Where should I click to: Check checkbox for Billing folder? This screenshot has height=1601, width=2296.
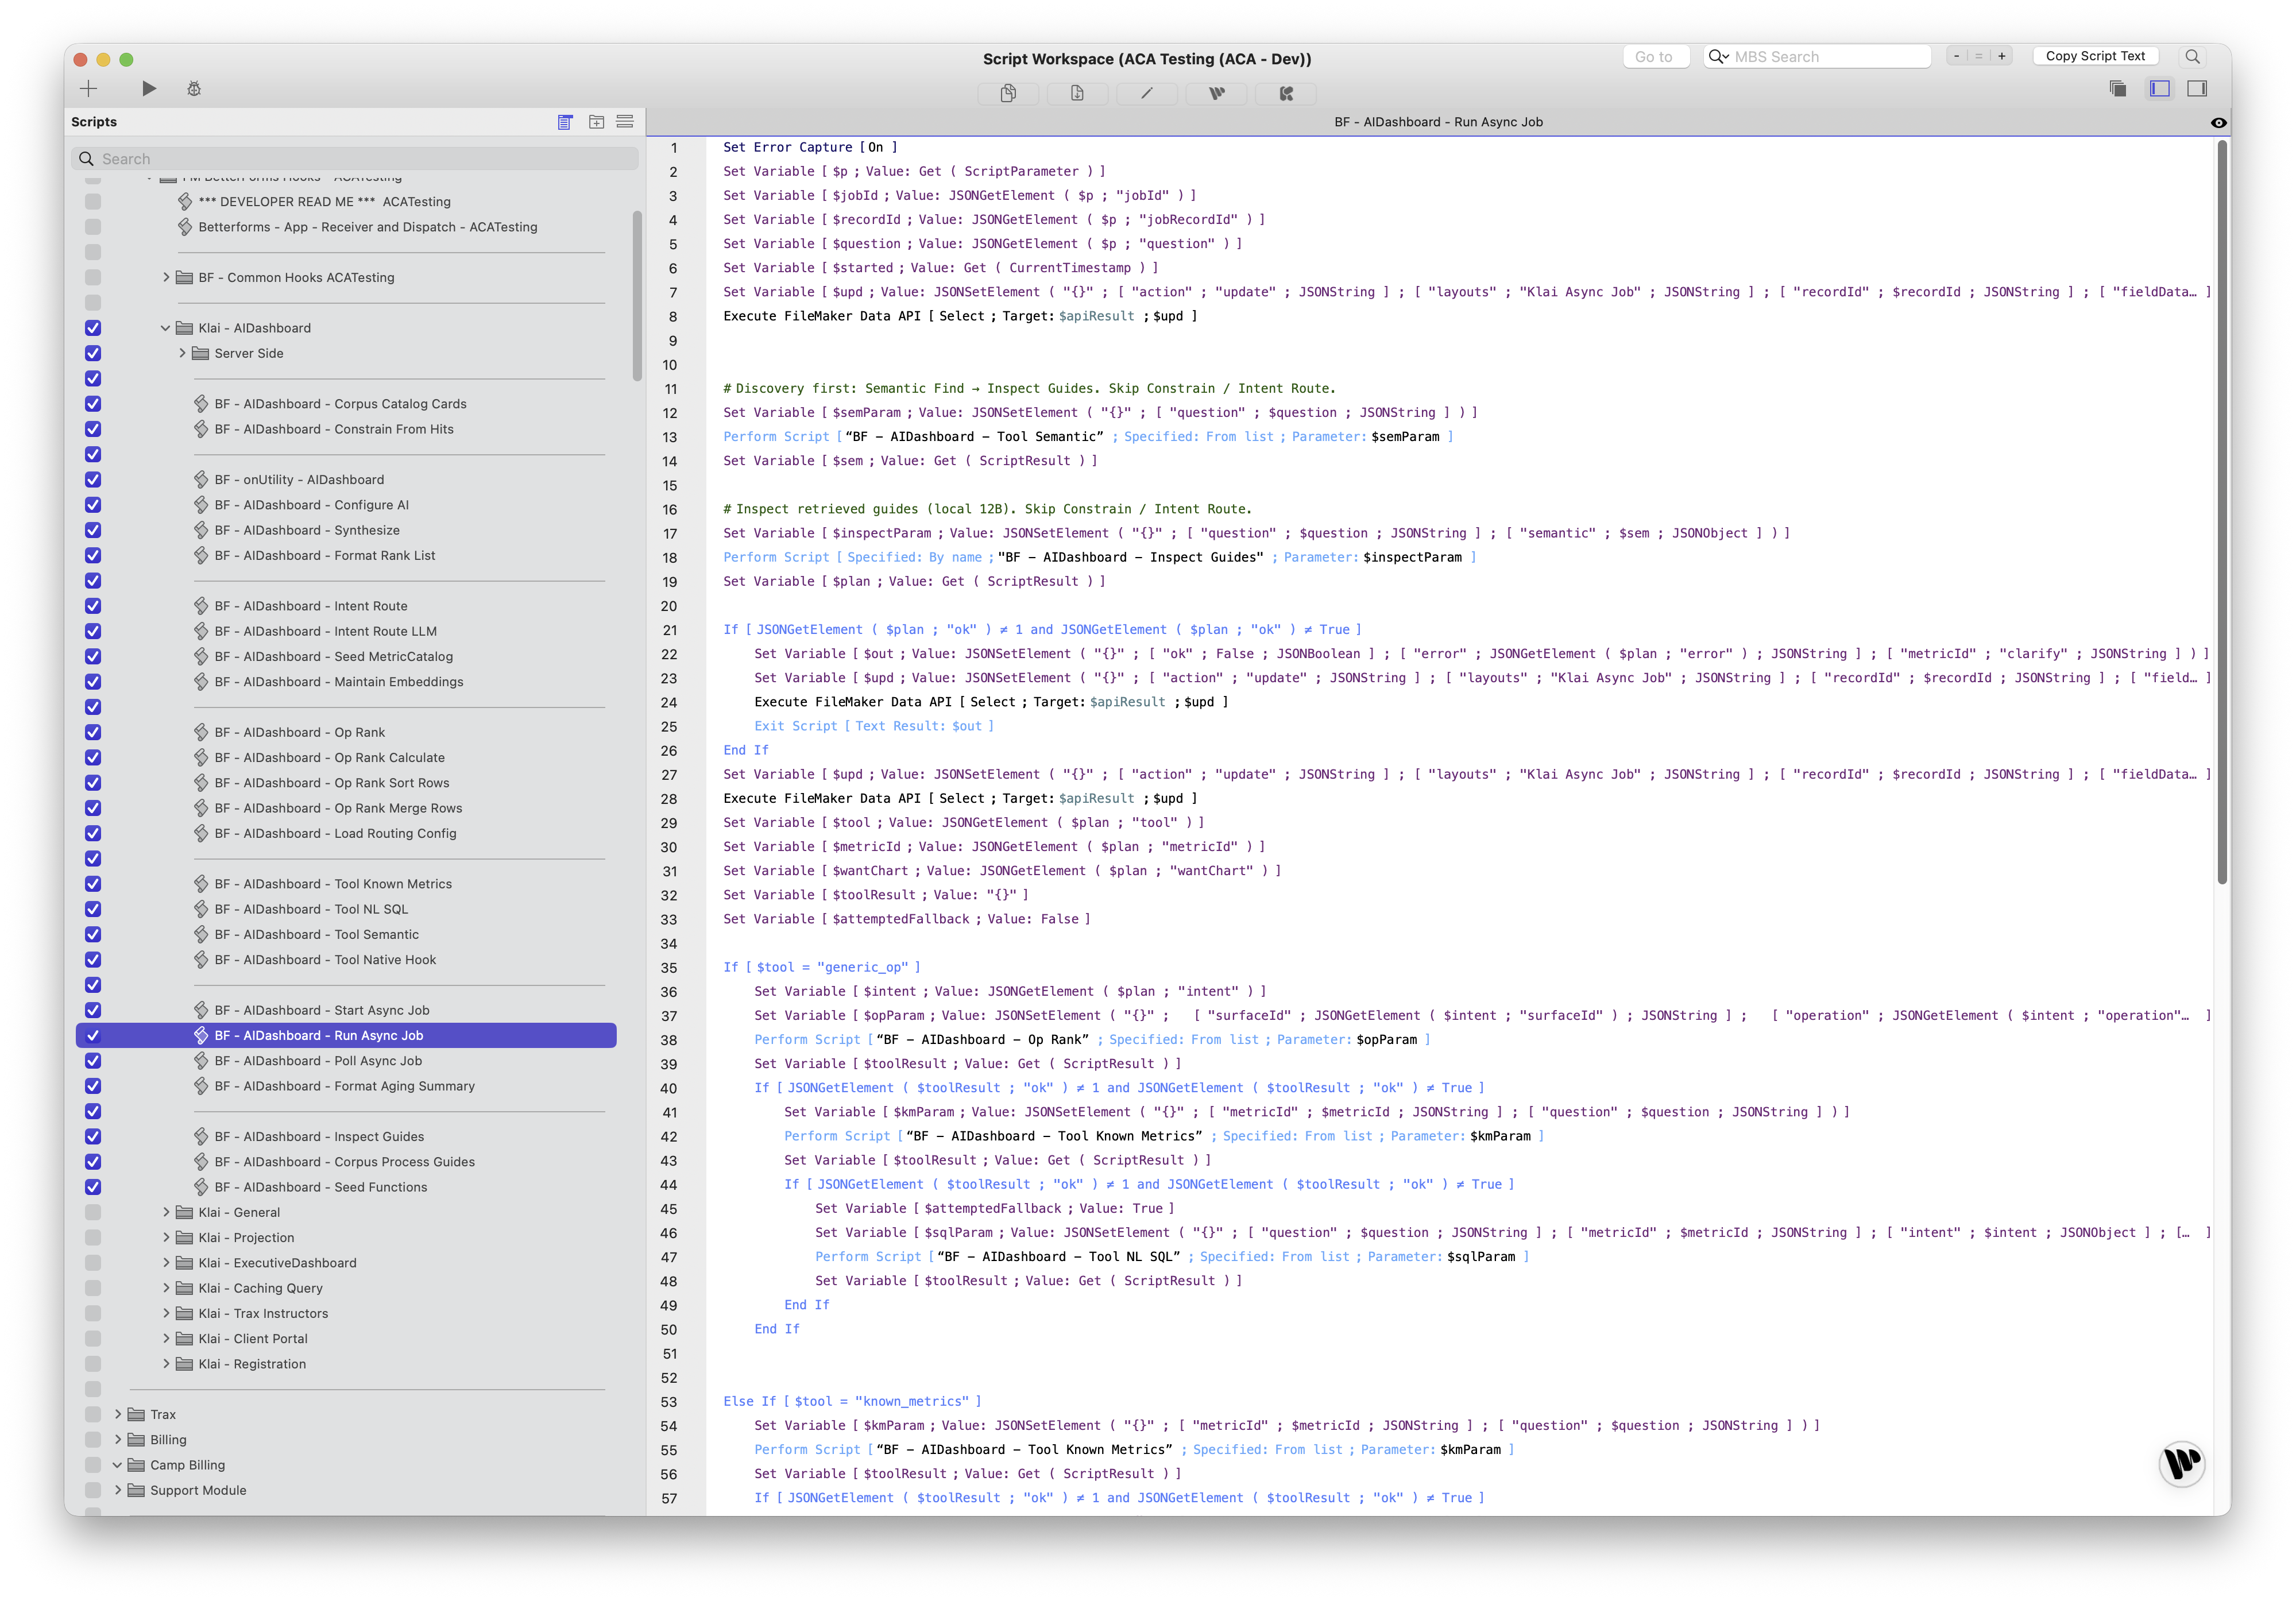(x=93, y=1440)
